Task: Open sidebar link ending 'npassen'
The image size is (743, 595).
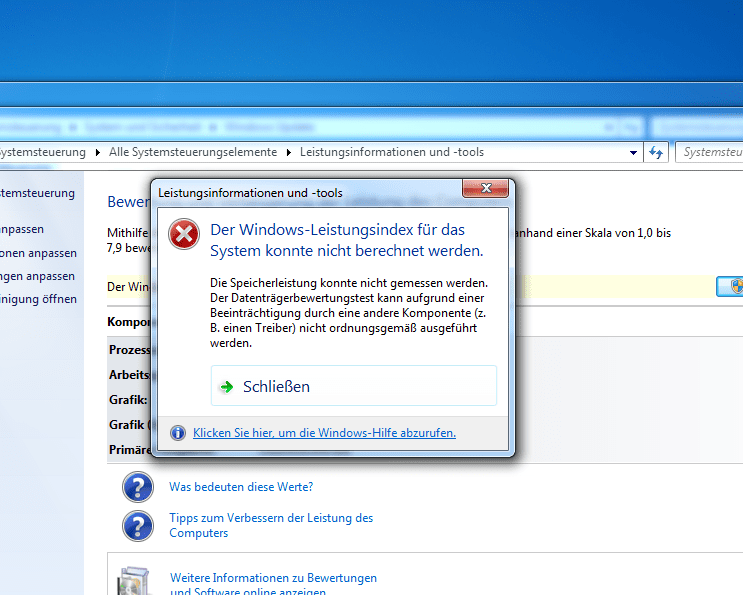Action: (22, 229)
